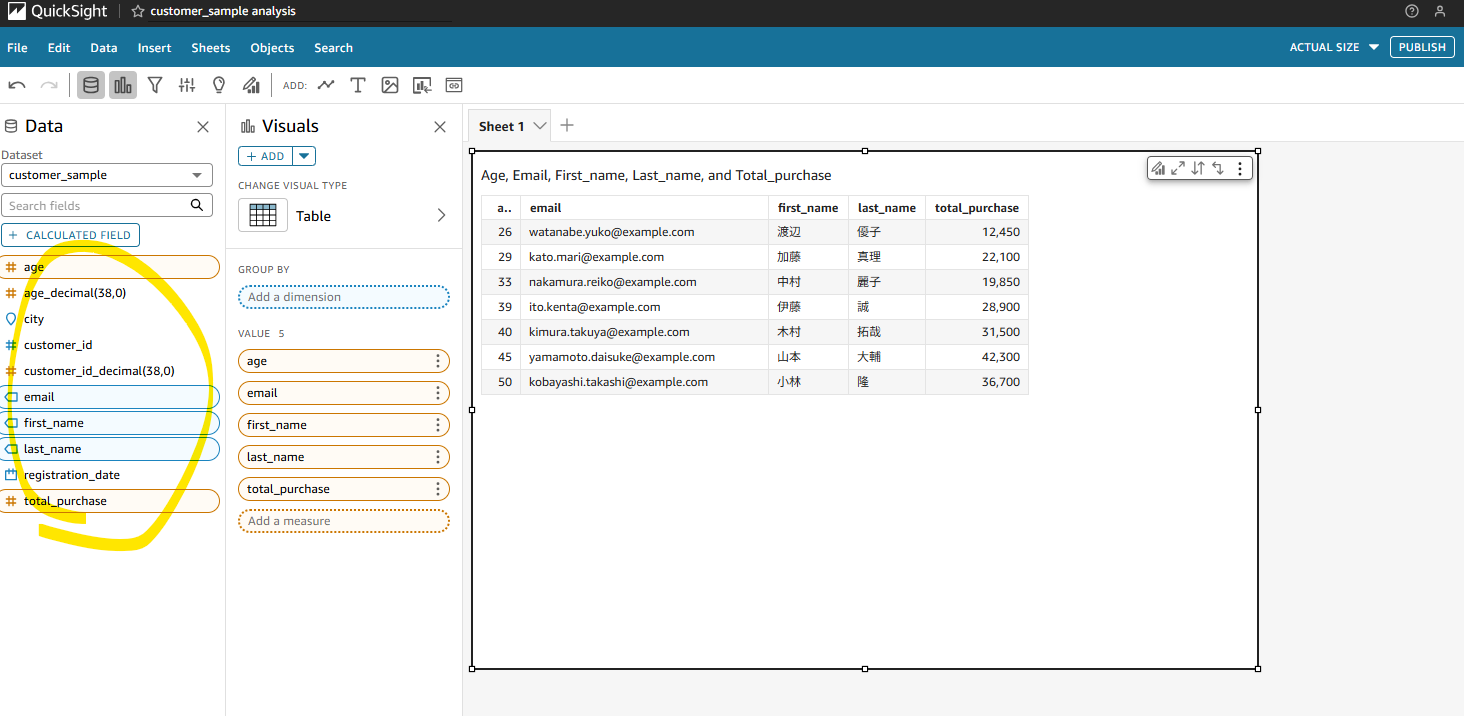This screenshot has height=716, width=1464.
Task: Click the total_purchase column header
Action: click(977, 208)
